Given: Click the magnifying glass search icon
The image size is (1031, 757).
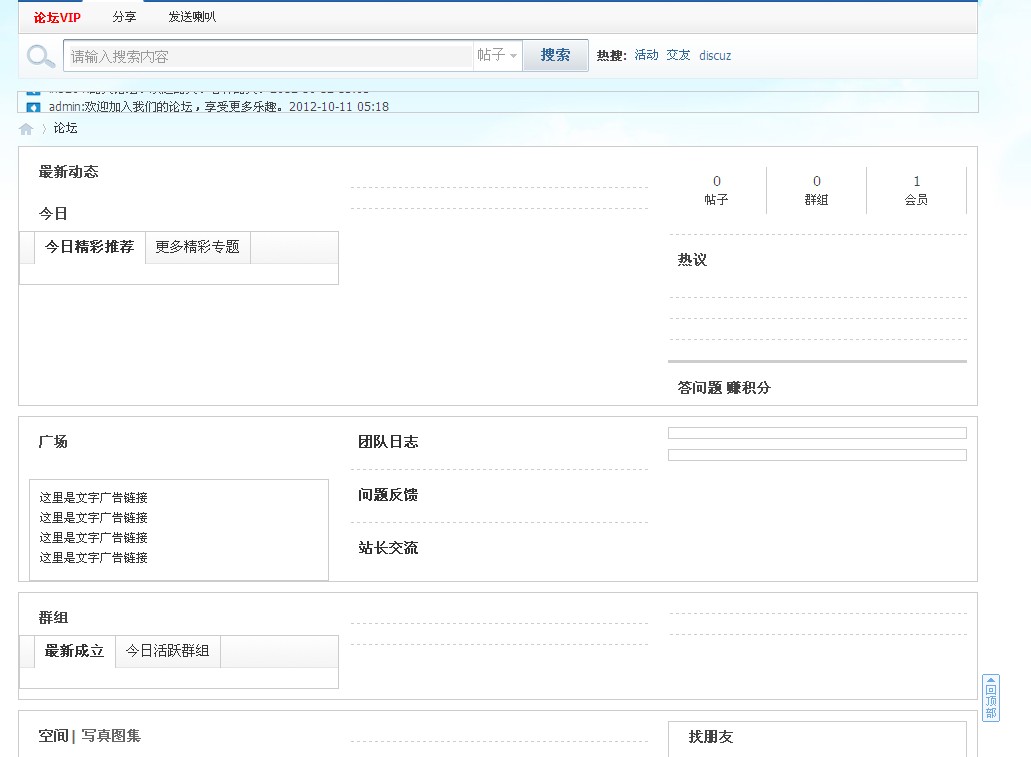Looking at the screenshot, I should 40,55.
